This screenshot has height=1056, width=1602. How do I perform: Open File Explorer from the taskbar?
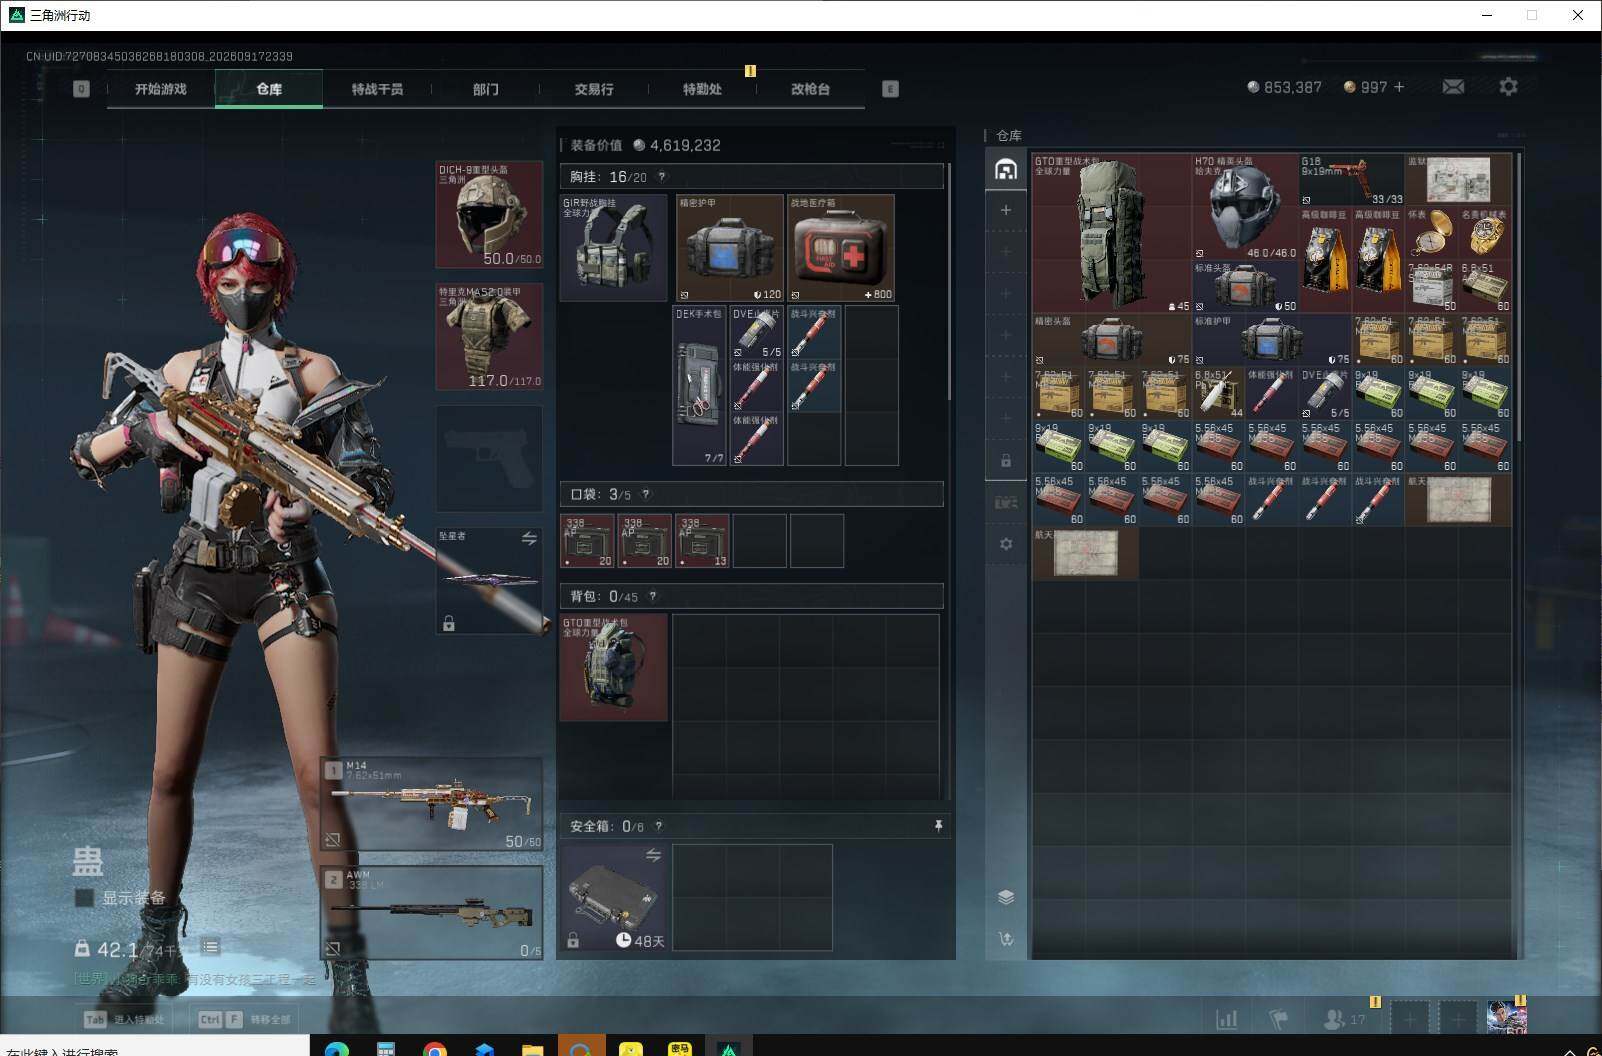(532, 1048)
